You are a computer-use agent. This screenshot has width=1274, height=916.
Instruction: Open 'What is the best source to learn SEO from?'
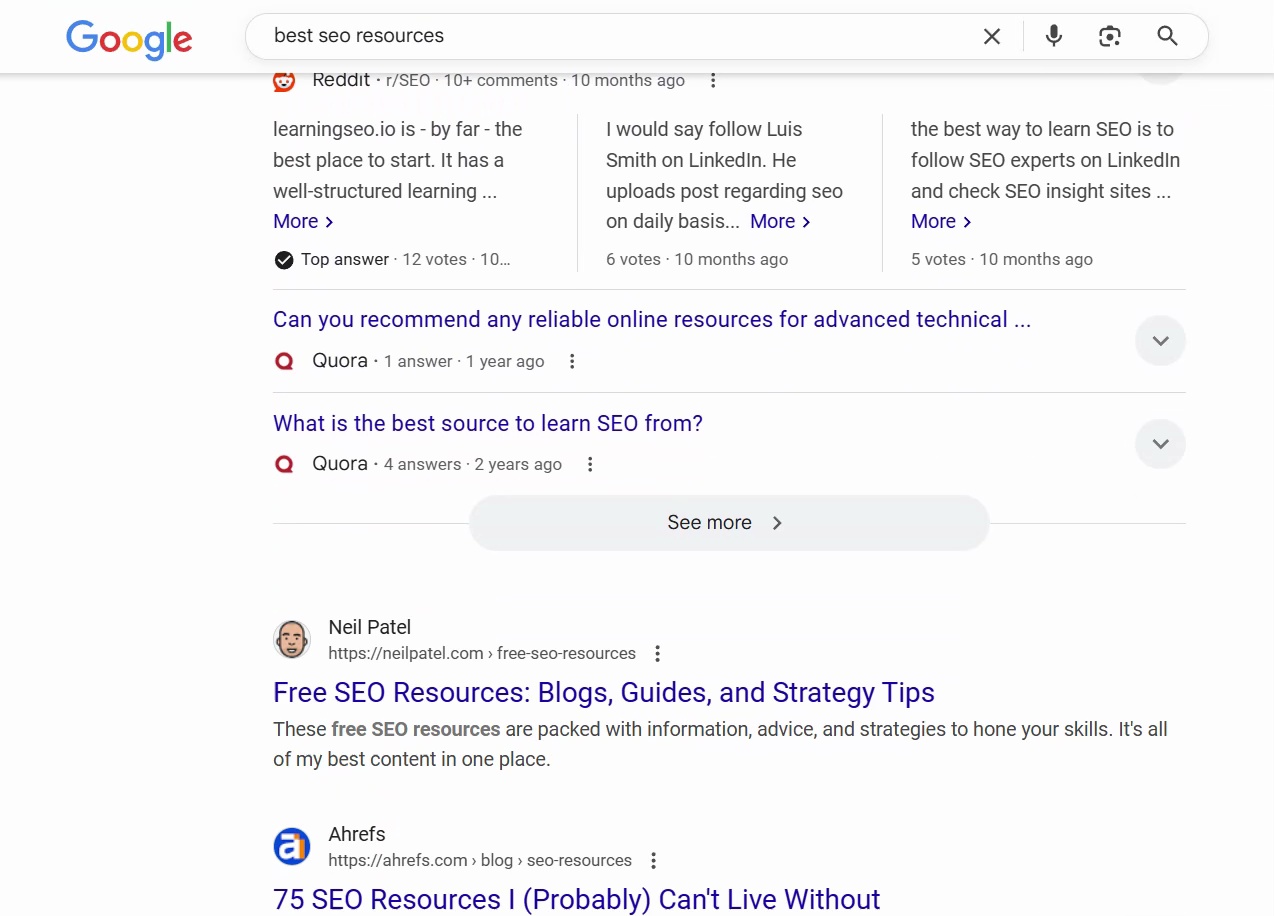(x=488, y=424)
